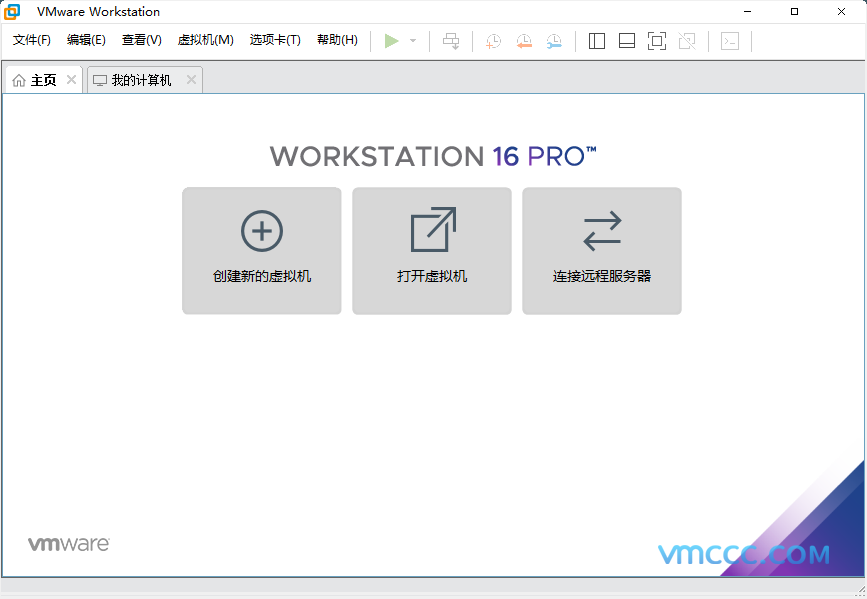Click the console view toolbar icon
The image size is (867, 599).
pos(730,41)
